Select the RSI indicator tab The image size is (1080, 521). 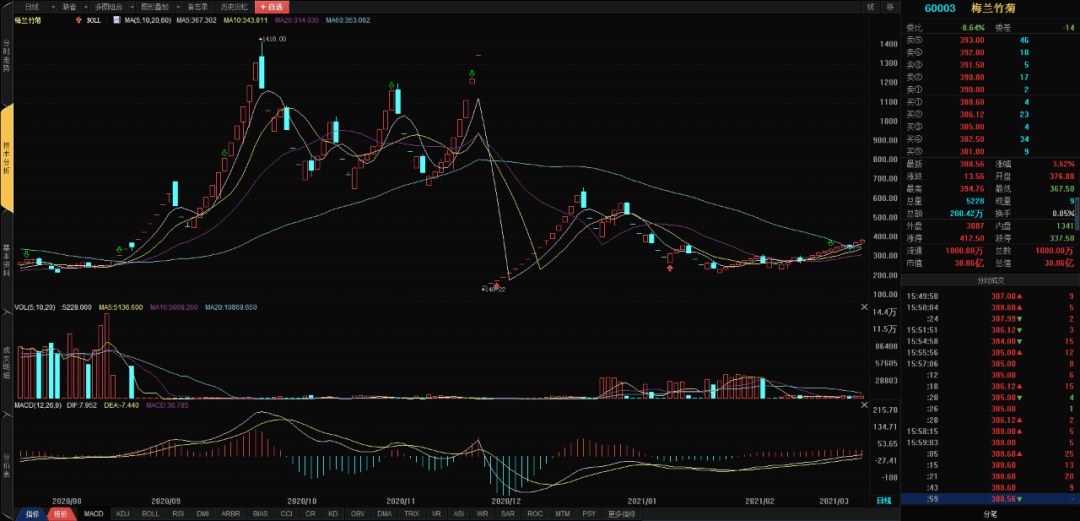[178, 514]
